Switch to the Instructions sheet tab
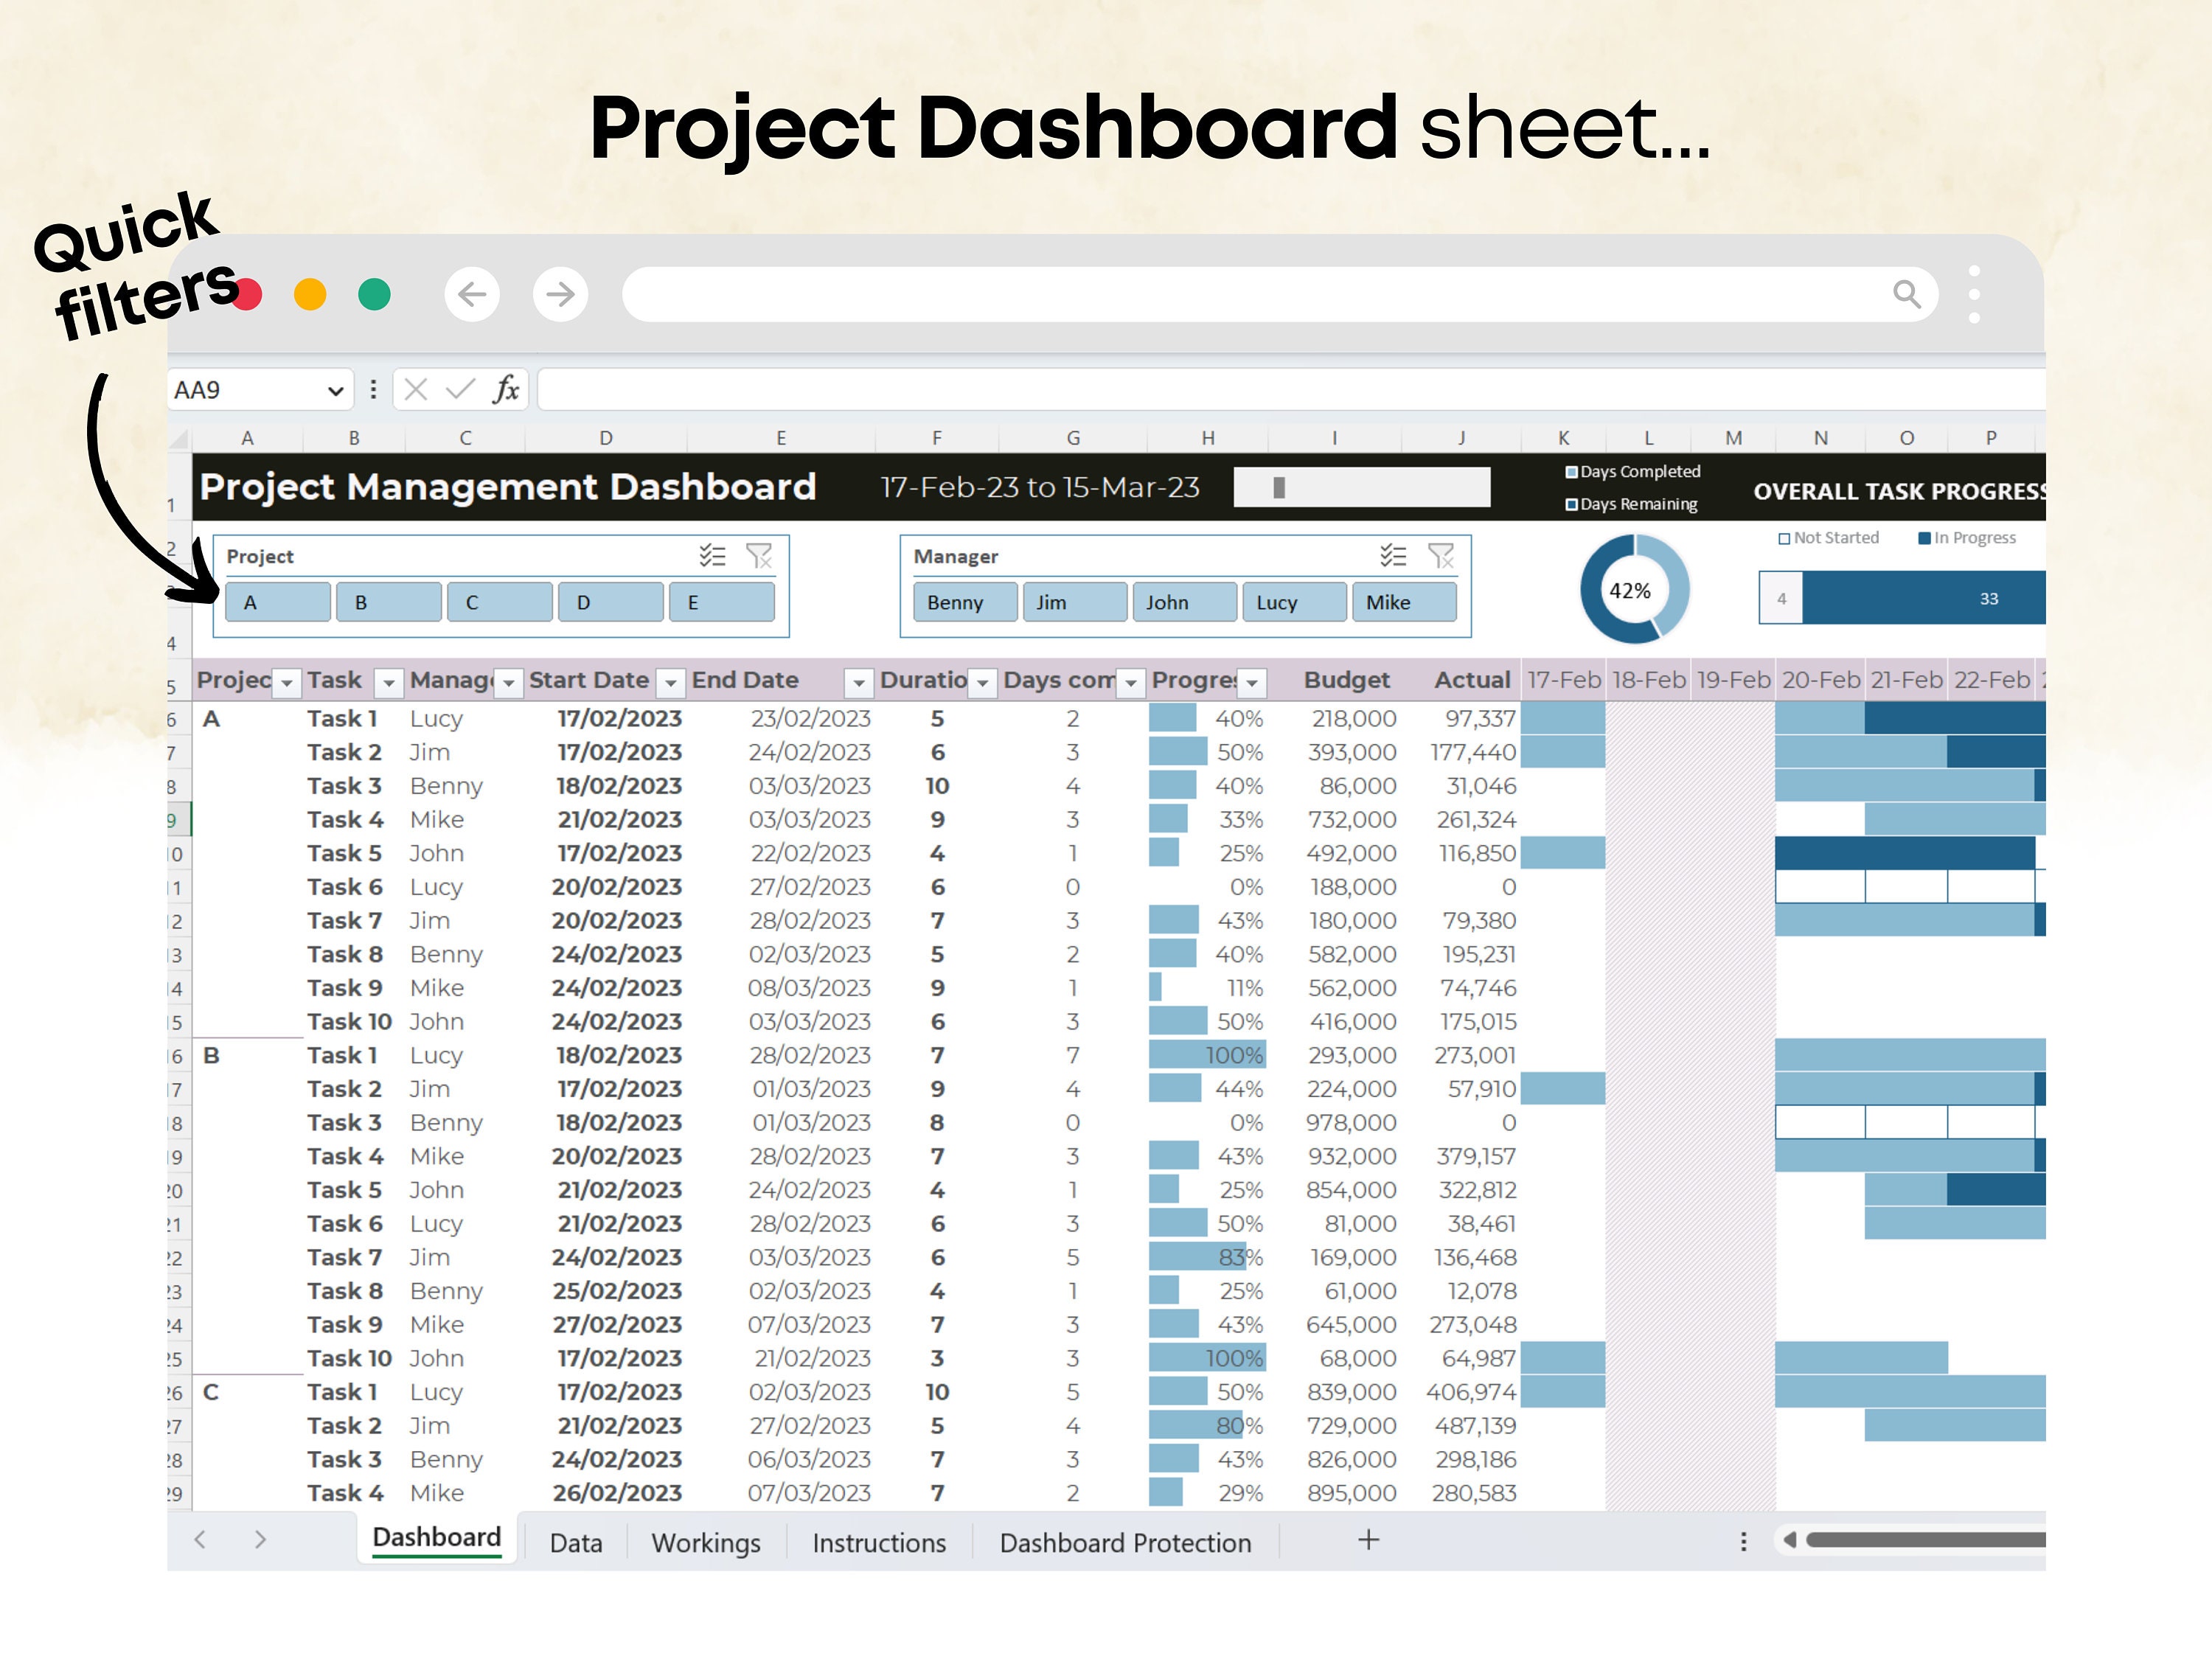 click(878, 1543)
